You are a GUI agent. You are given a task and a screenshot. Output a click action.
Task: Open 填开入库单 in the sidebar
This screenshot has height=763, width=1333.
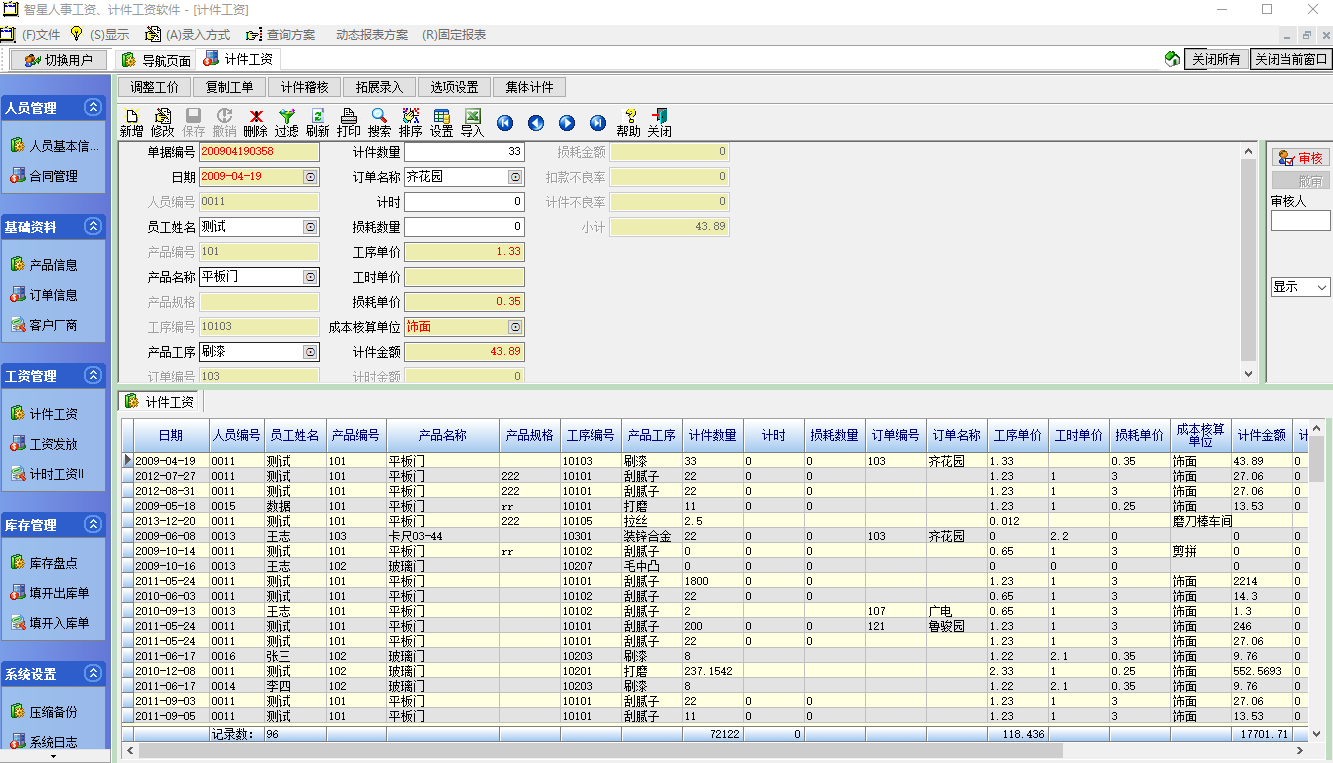[x=50, y=623]
